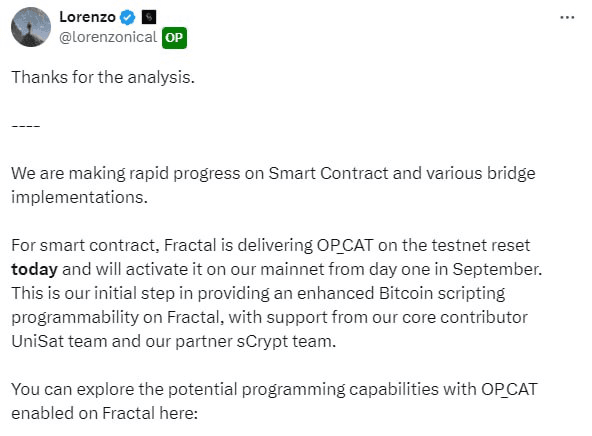The width and height of the screenshot is (592, 436).
Task: Click the blue verified checkmark badge
Action: coord(128,17)
